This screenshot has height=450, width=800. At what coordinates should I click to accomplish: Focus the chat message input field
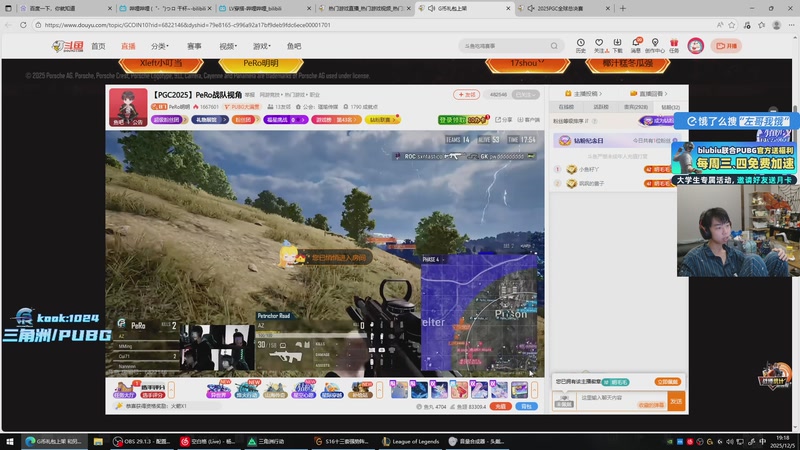[x=621, y=401]
